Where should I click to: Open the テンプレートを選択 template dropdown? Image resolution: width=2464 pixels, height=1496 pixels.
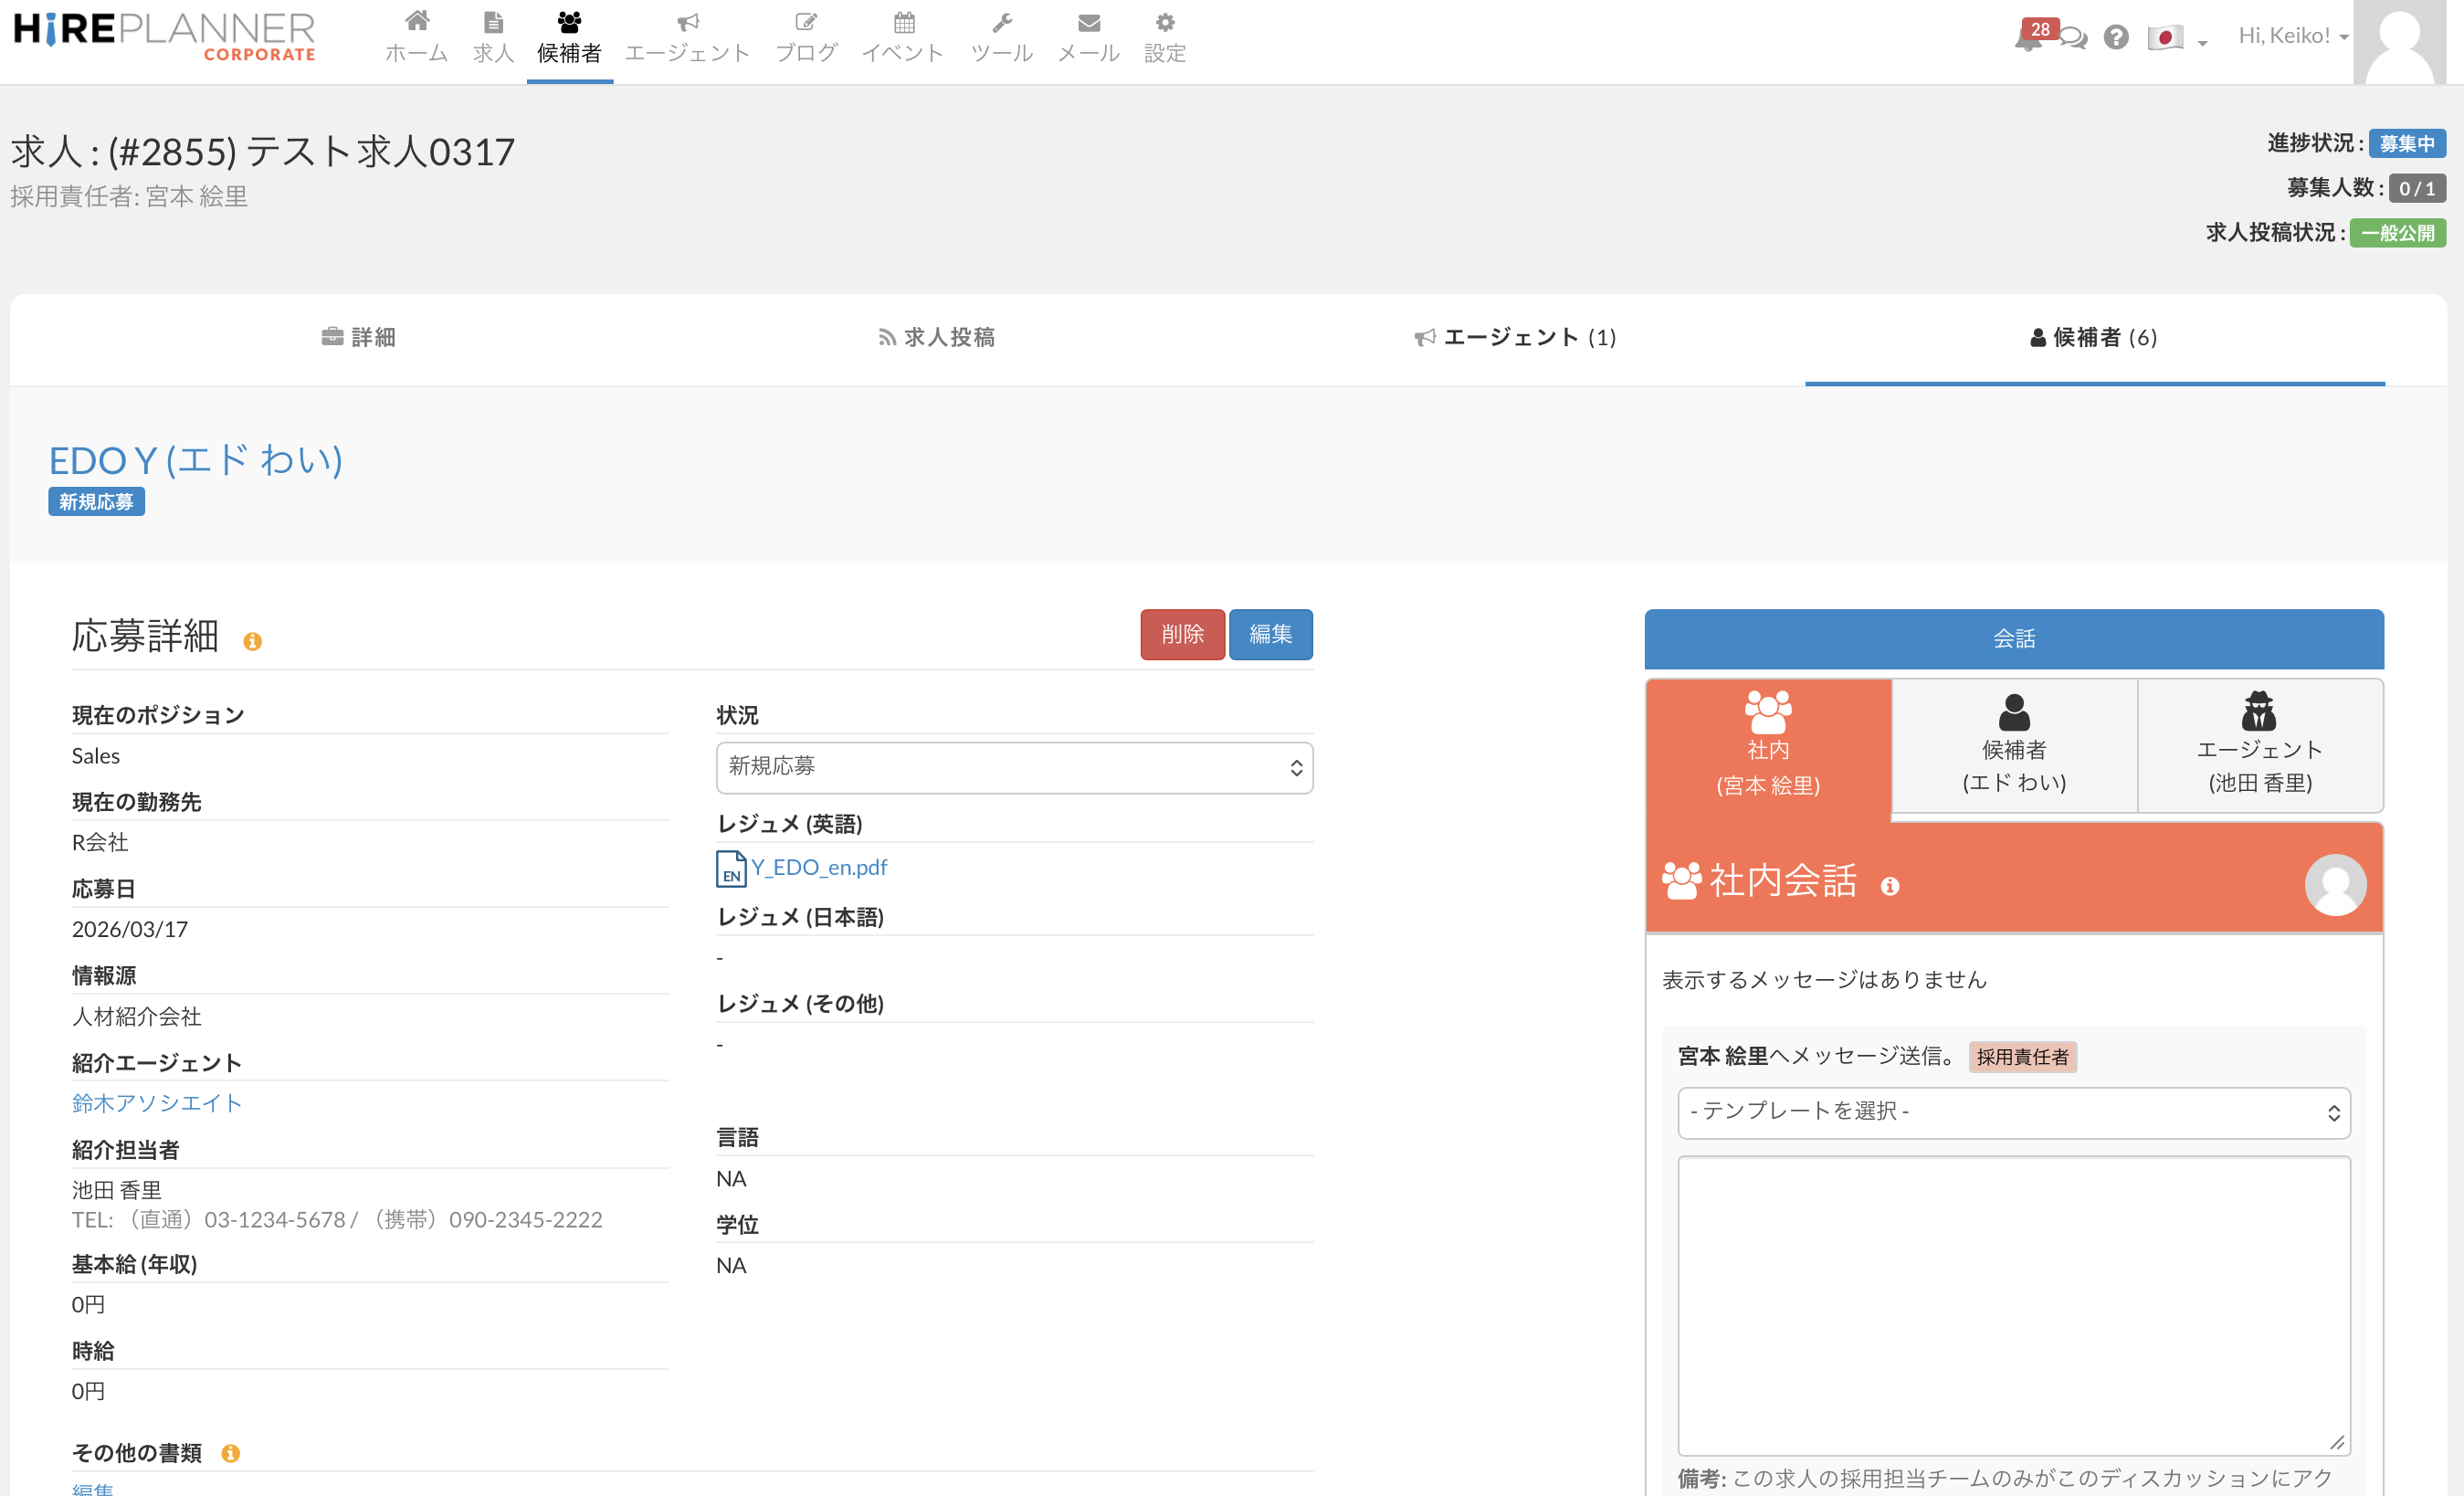pyautogui.click(x=2013, y=1112)
